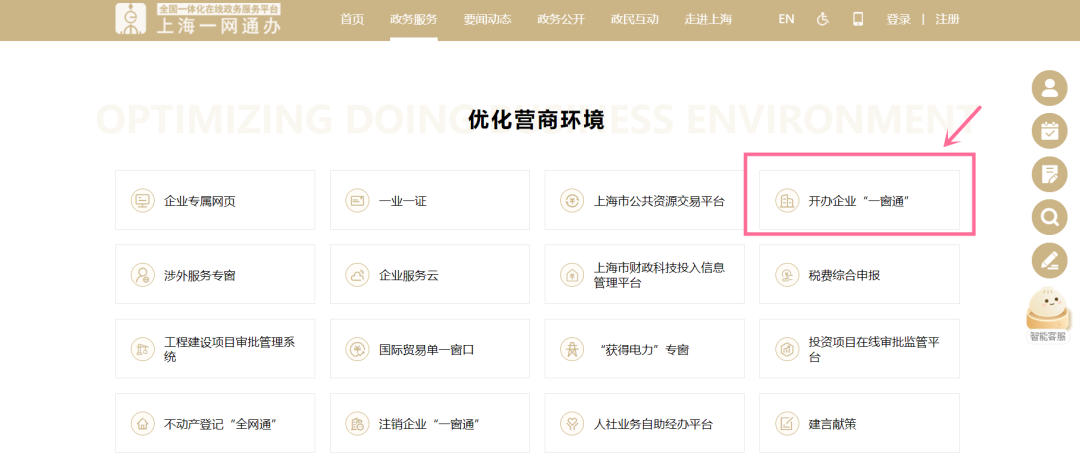Click the pencil feedback sidebar icon

(1049, 260)
